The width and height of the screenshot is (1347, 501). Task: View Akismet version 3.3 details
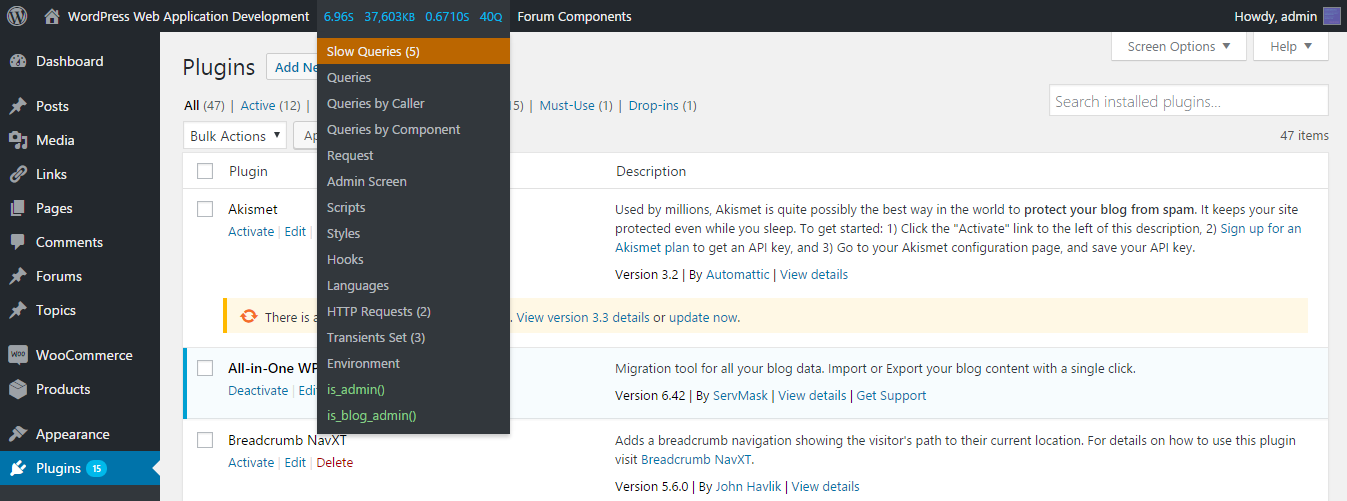coord(583,317)
